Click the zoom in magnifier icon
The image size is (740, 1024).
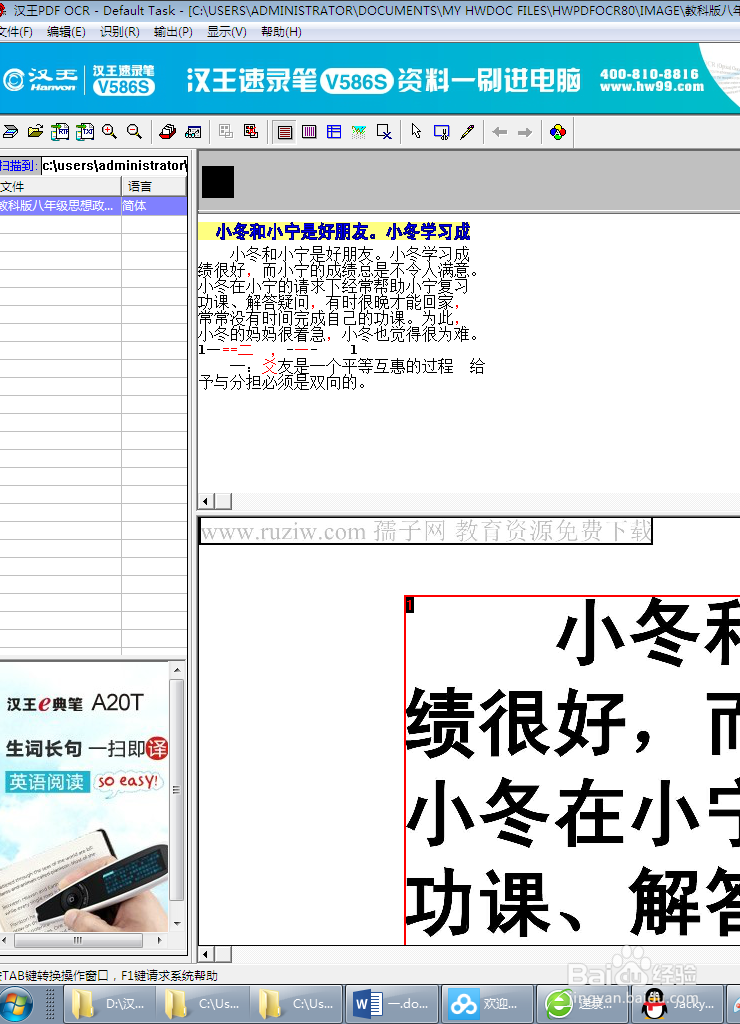pyautogui.click(x=109, y=132)
